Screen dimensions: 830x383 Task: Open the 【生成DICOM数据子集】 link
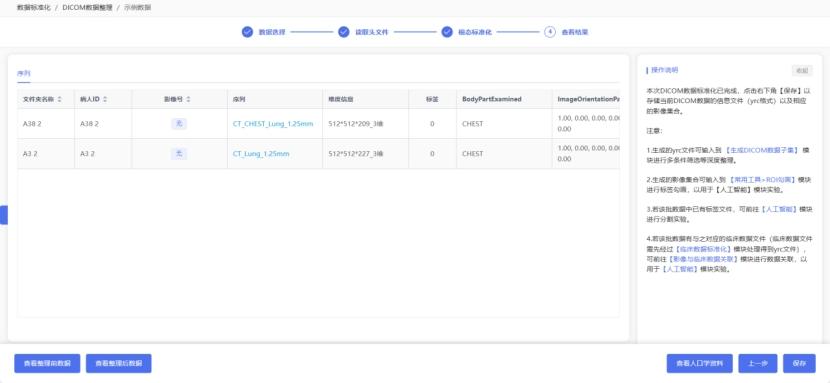[762, 150]
